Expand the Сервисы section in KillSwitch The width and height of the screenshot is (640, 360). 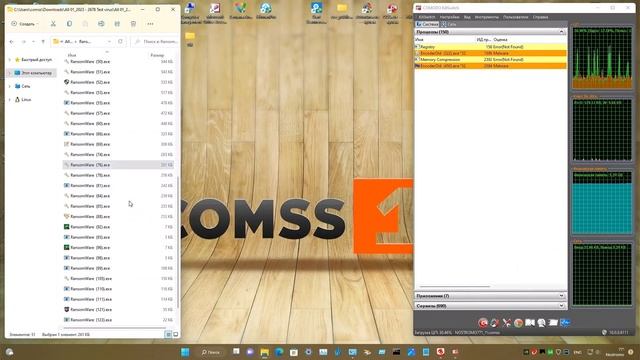click(x=562, y=306)
